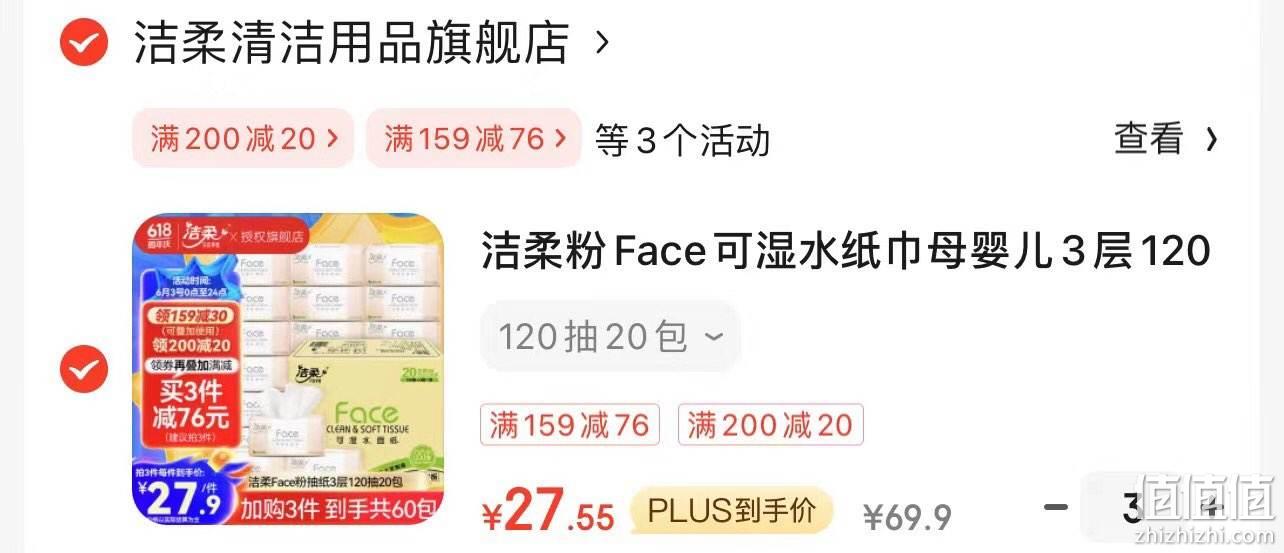Open the 洁柔清洁用品旗舰店 store page chevron
1284x553 pixels.
tap(601, 43)
